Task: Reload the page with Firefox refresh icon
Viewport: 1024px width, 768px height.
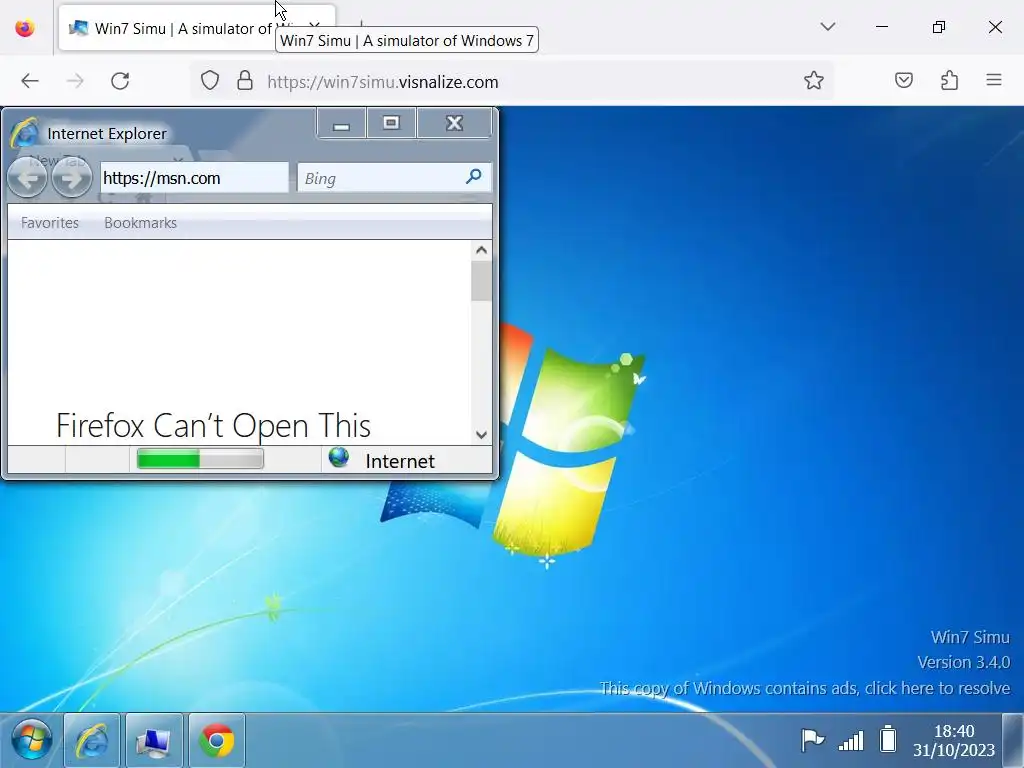Action: click(120, 81)
